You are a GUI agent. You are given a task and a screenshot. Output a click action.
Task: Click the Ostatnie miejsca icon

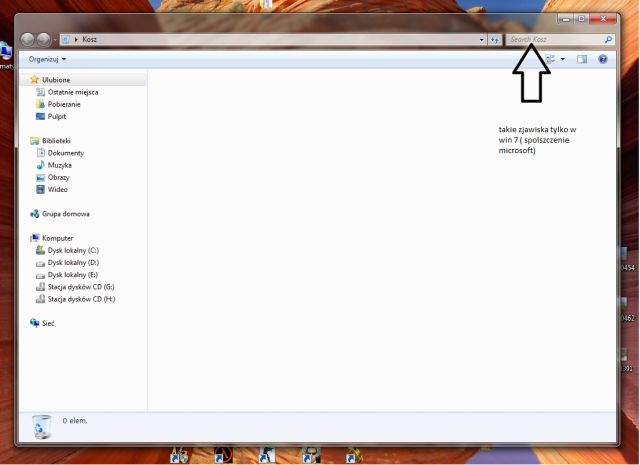tap(40, 92)
